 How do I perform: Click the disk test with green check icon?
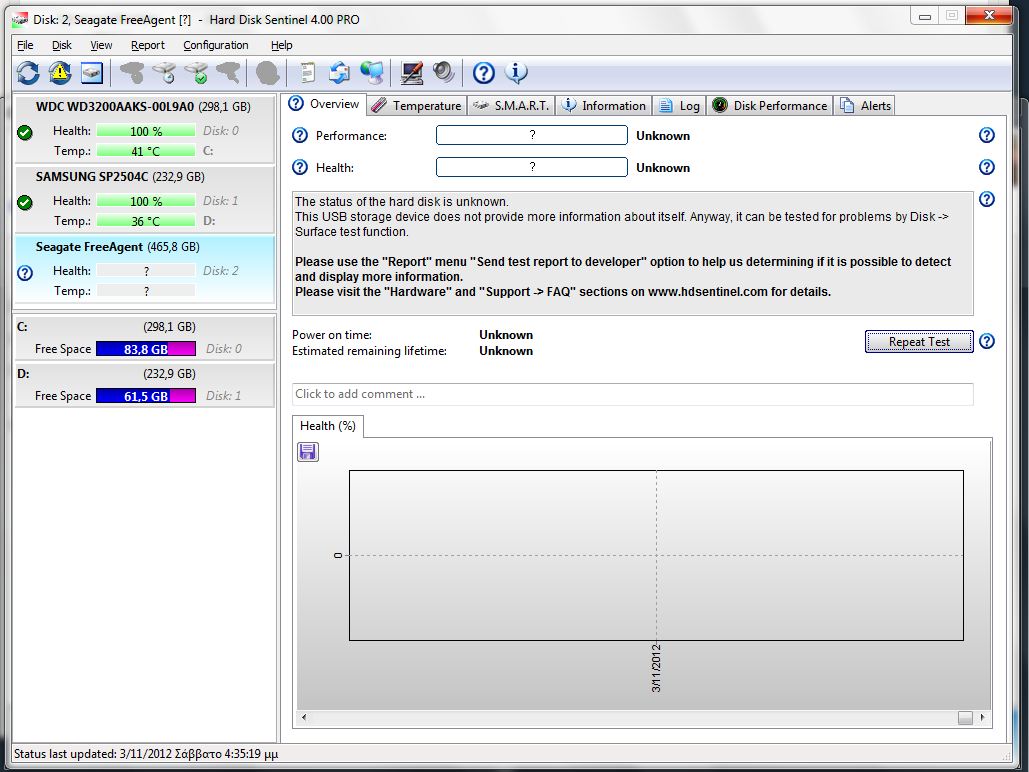[x=196, y=73]
